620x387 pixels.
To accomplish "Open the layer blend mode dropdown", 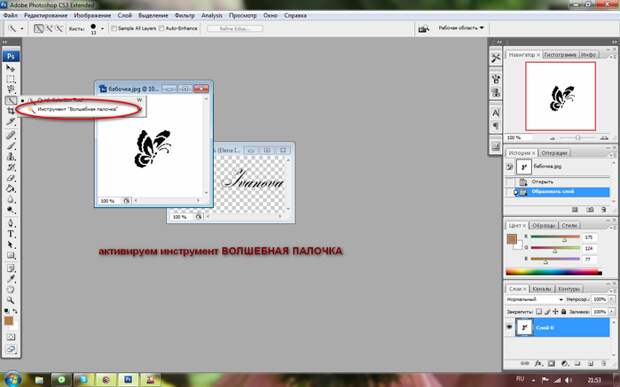I will (535, 300).
